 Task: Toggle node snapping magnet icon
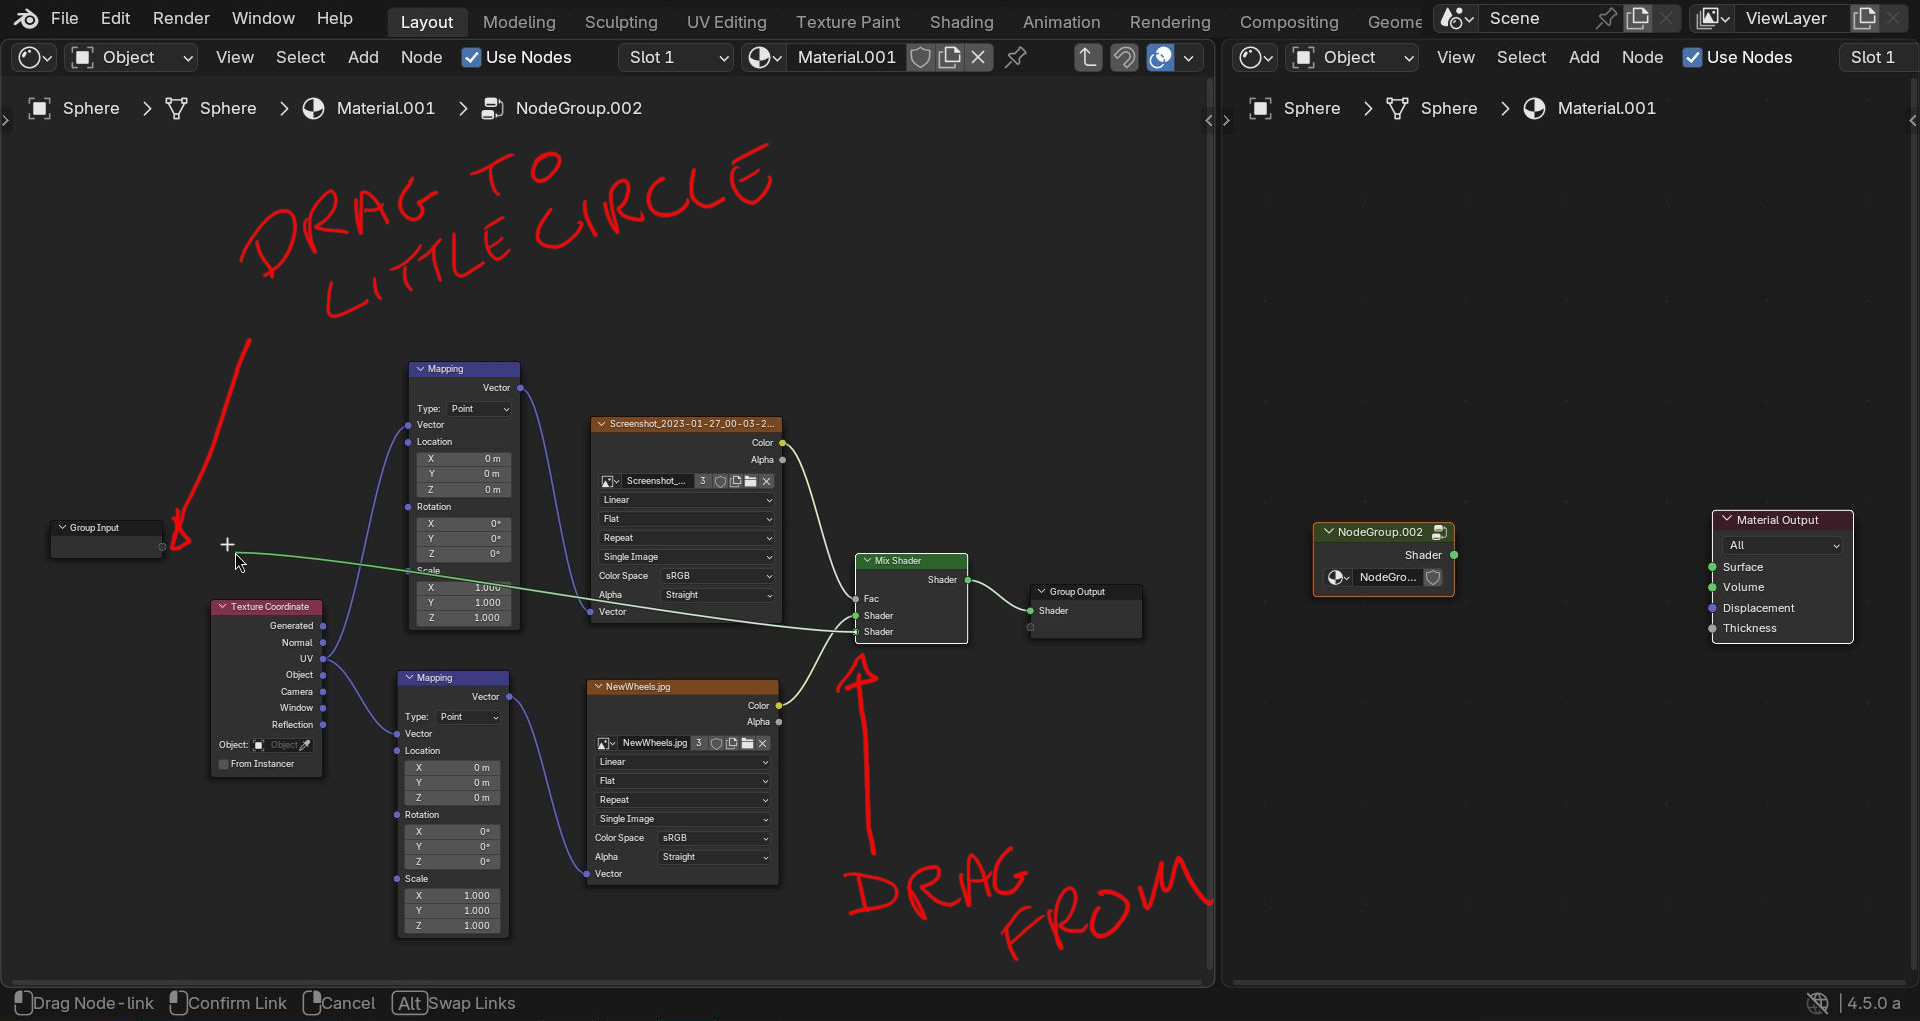[x=1124, y=58]
